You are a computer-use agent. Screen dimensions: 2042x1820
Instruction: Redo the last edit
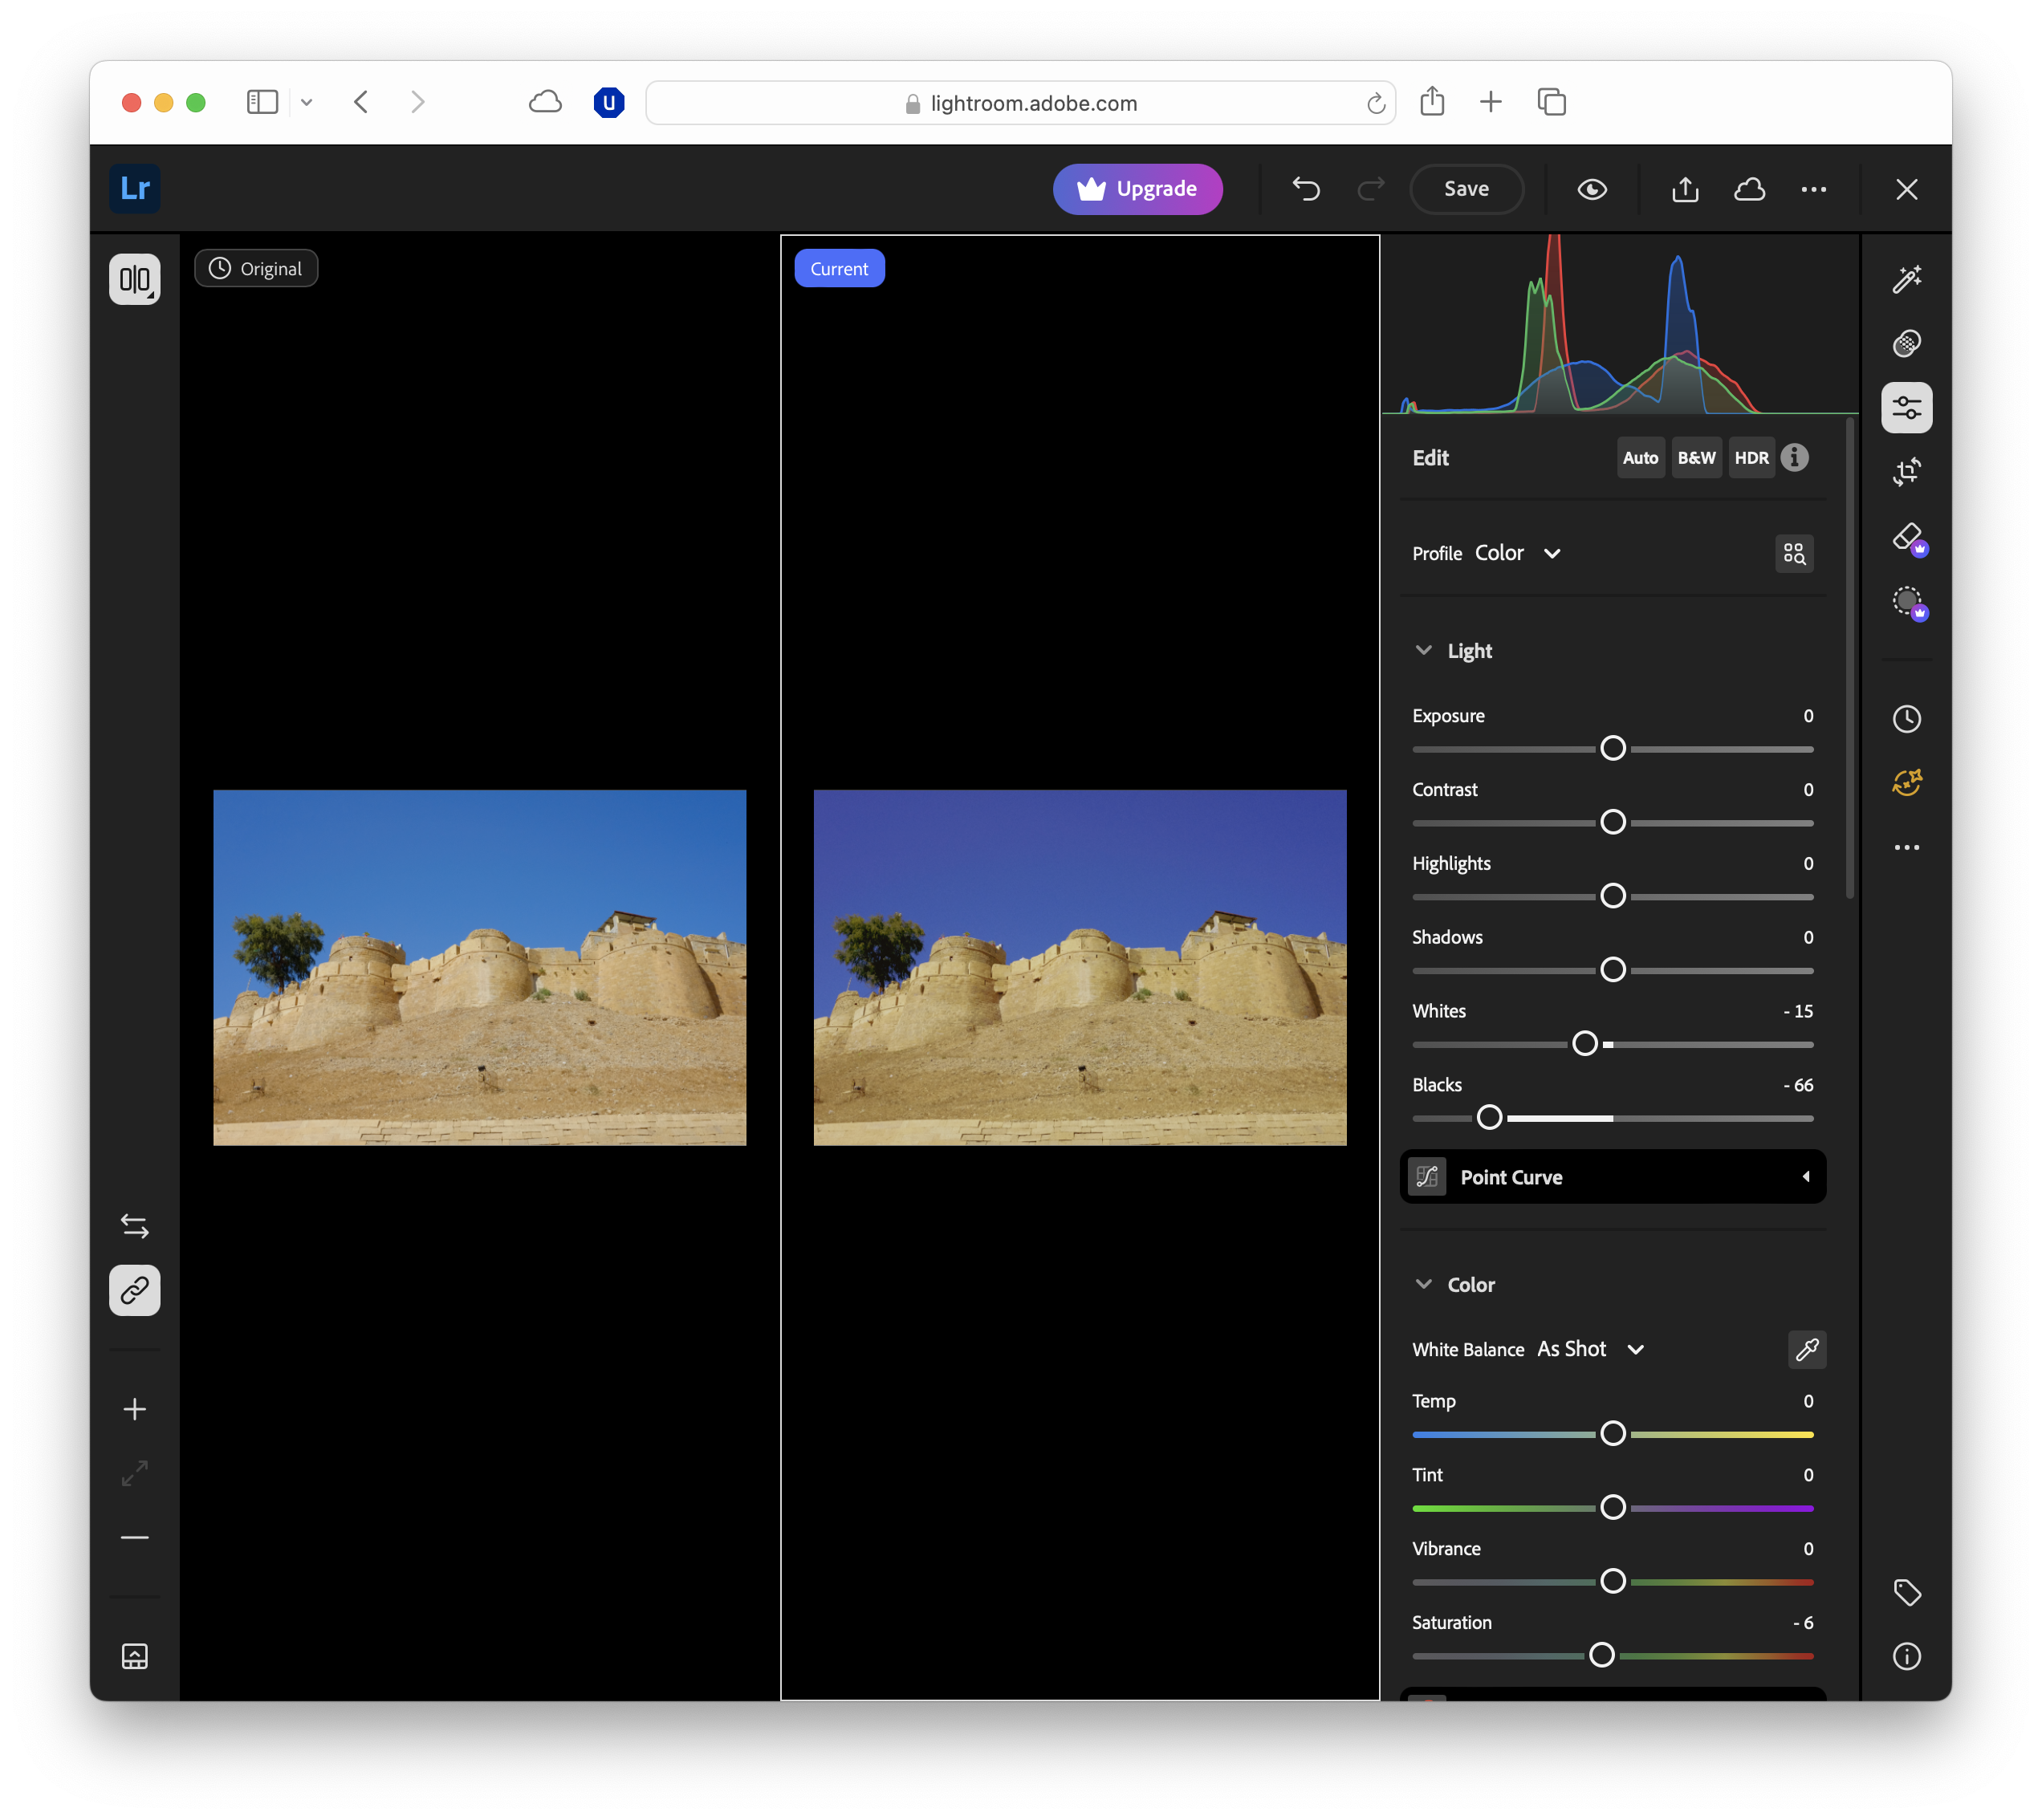1371,189
